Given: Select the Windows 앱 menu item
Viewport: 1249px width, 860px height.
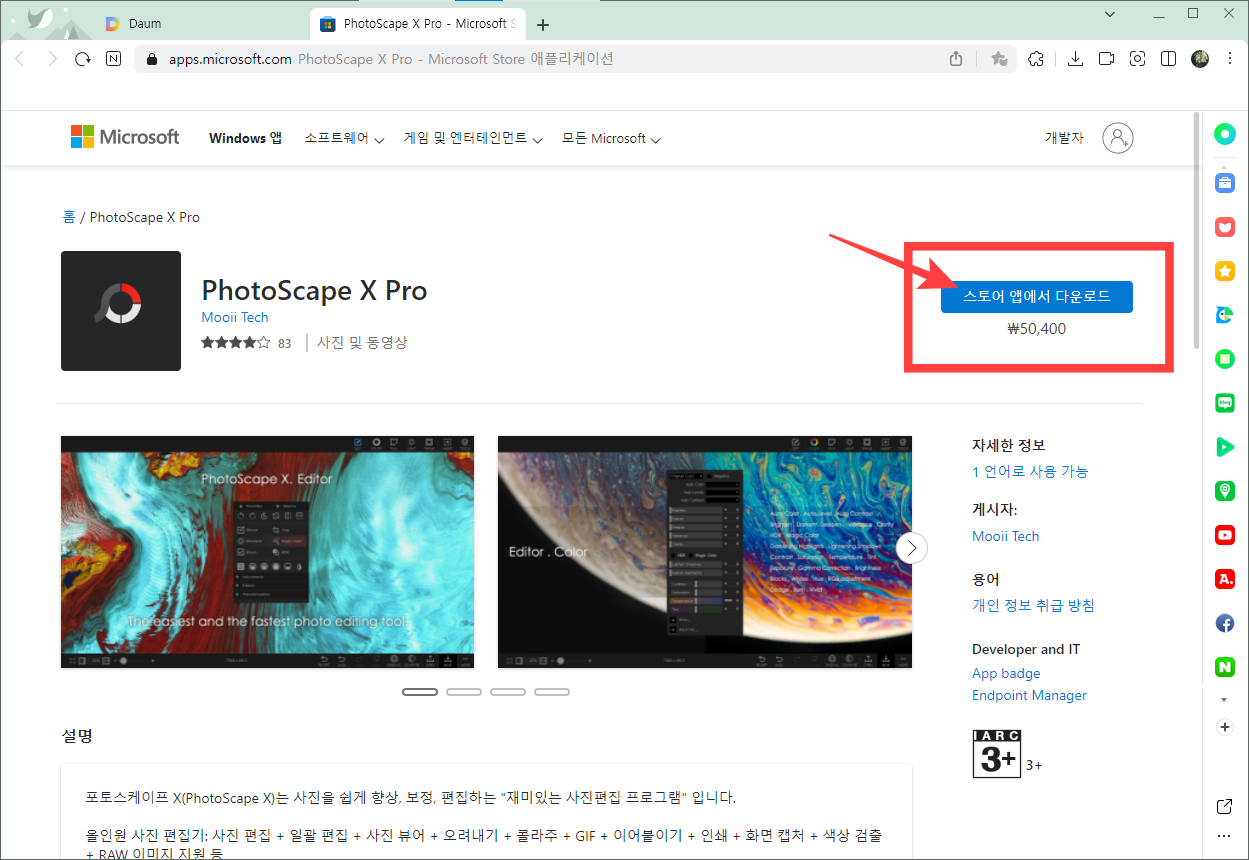Looking at the screenshot, I should point(245,139).
